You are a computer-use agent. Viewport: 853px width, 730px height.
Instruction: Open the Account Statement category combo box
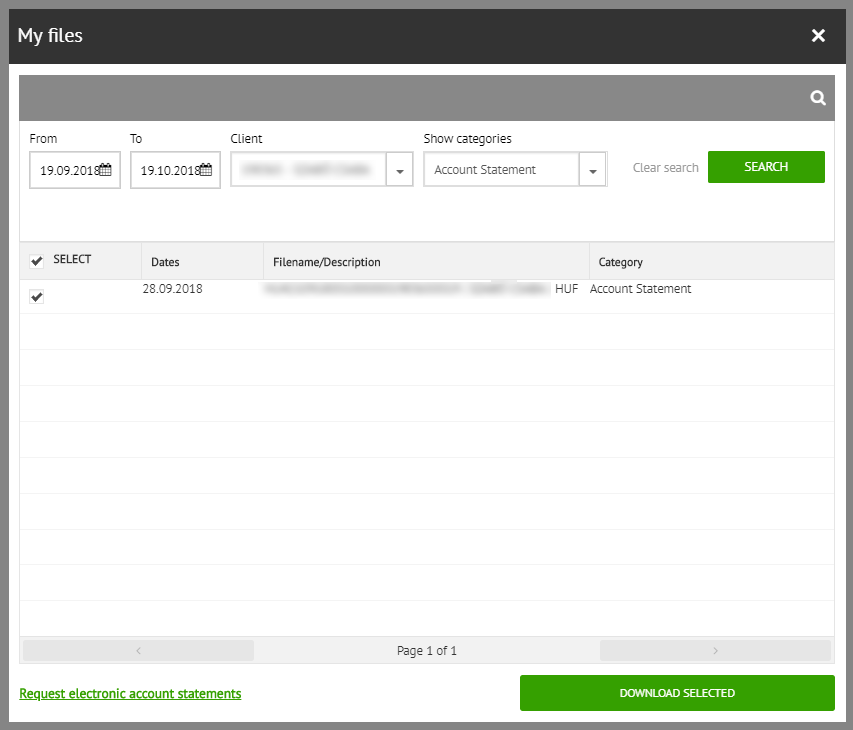(x=501, y=170)
